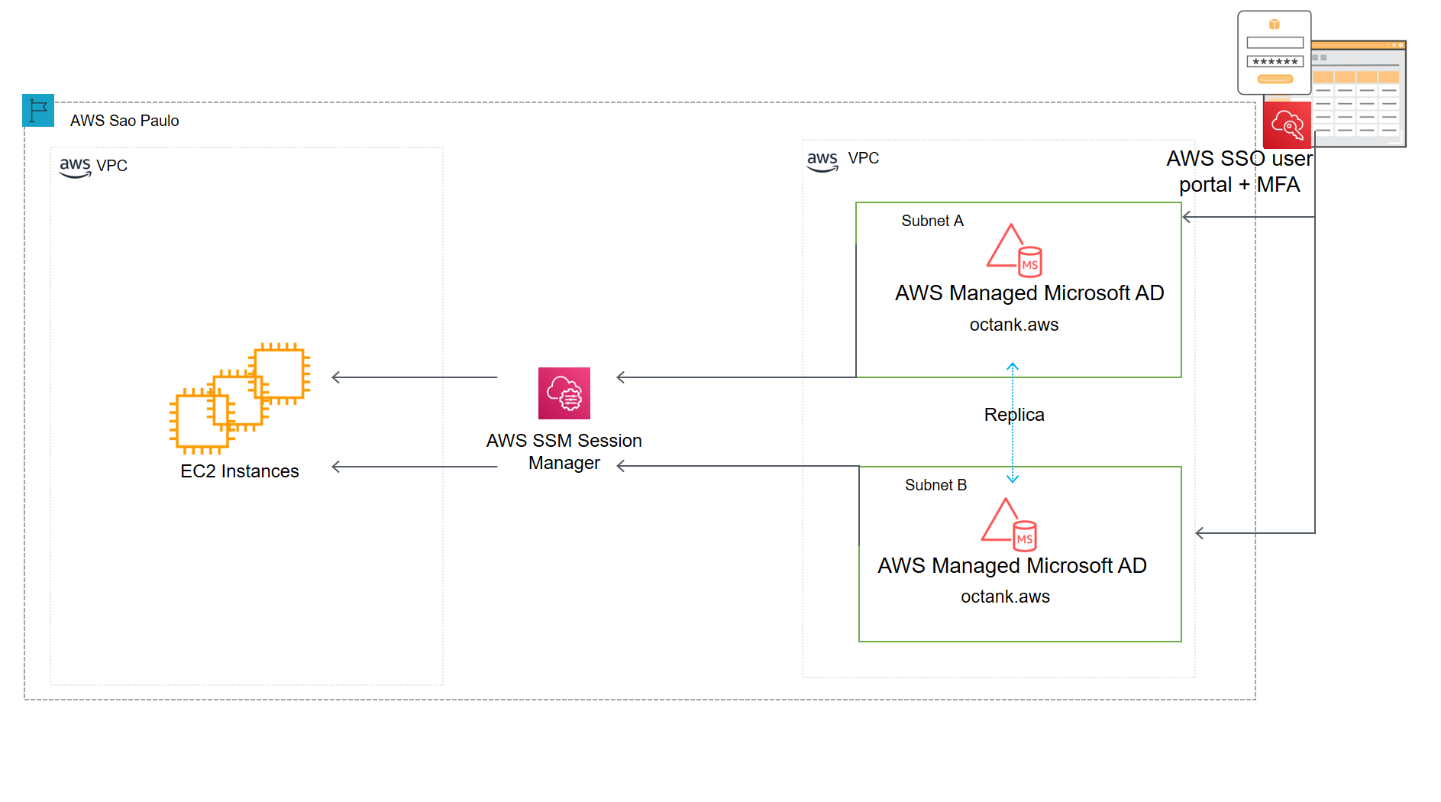The height and width of the screenshot is (802, 1441).
Task: Select "AWS Managed Microsoft AD" text in Subnet A
Action: [x=1030, y=294]
